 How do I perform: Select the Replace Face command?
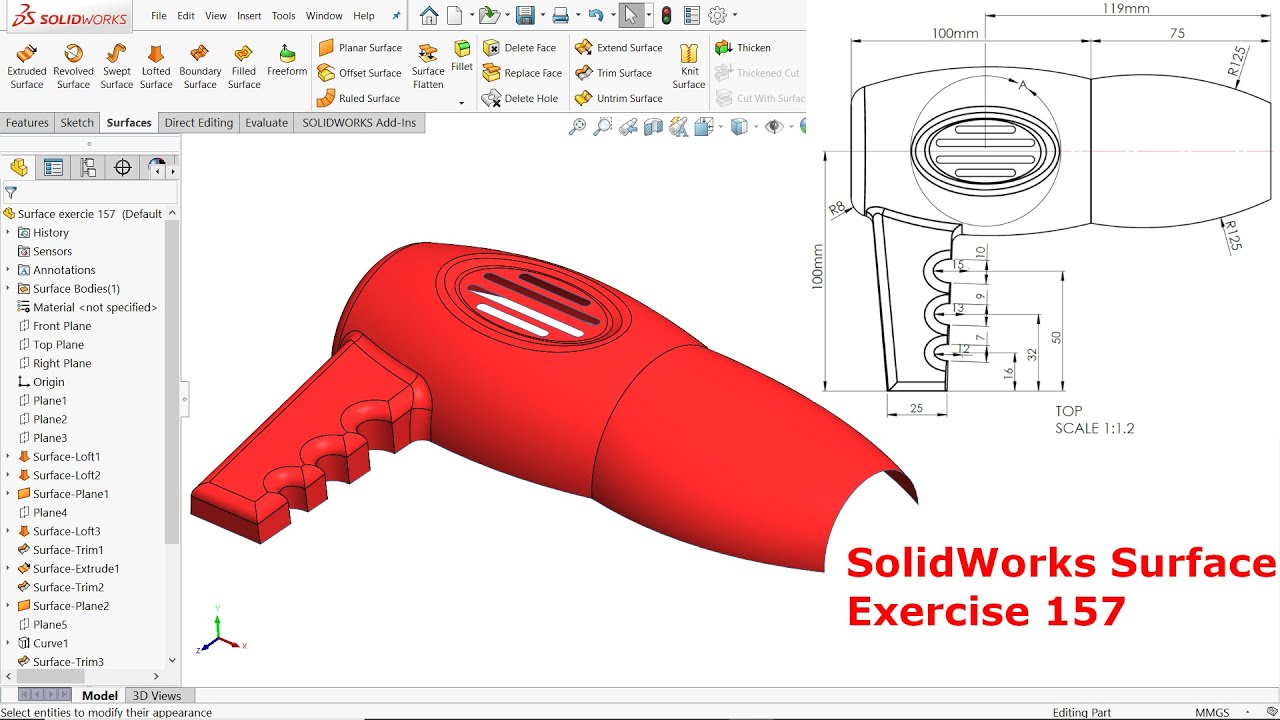pos(522,73)
